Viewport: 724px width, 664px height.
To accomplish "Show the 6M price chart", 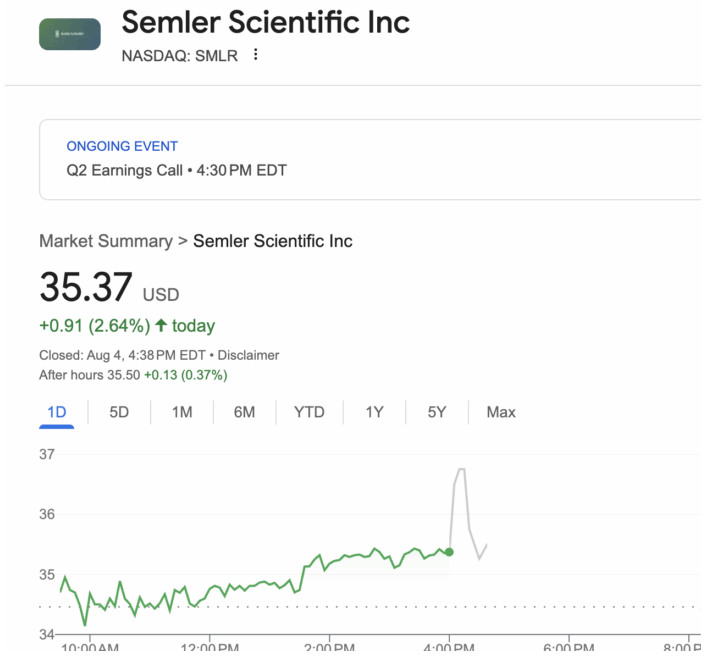I will point(244,412).
